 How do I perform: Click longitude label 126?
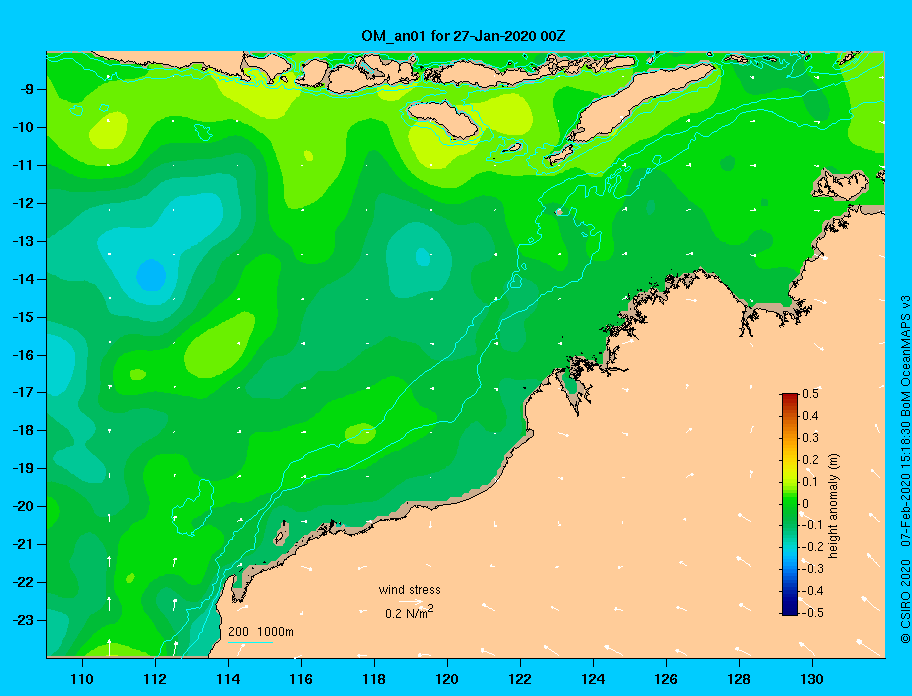pos(666,679)
